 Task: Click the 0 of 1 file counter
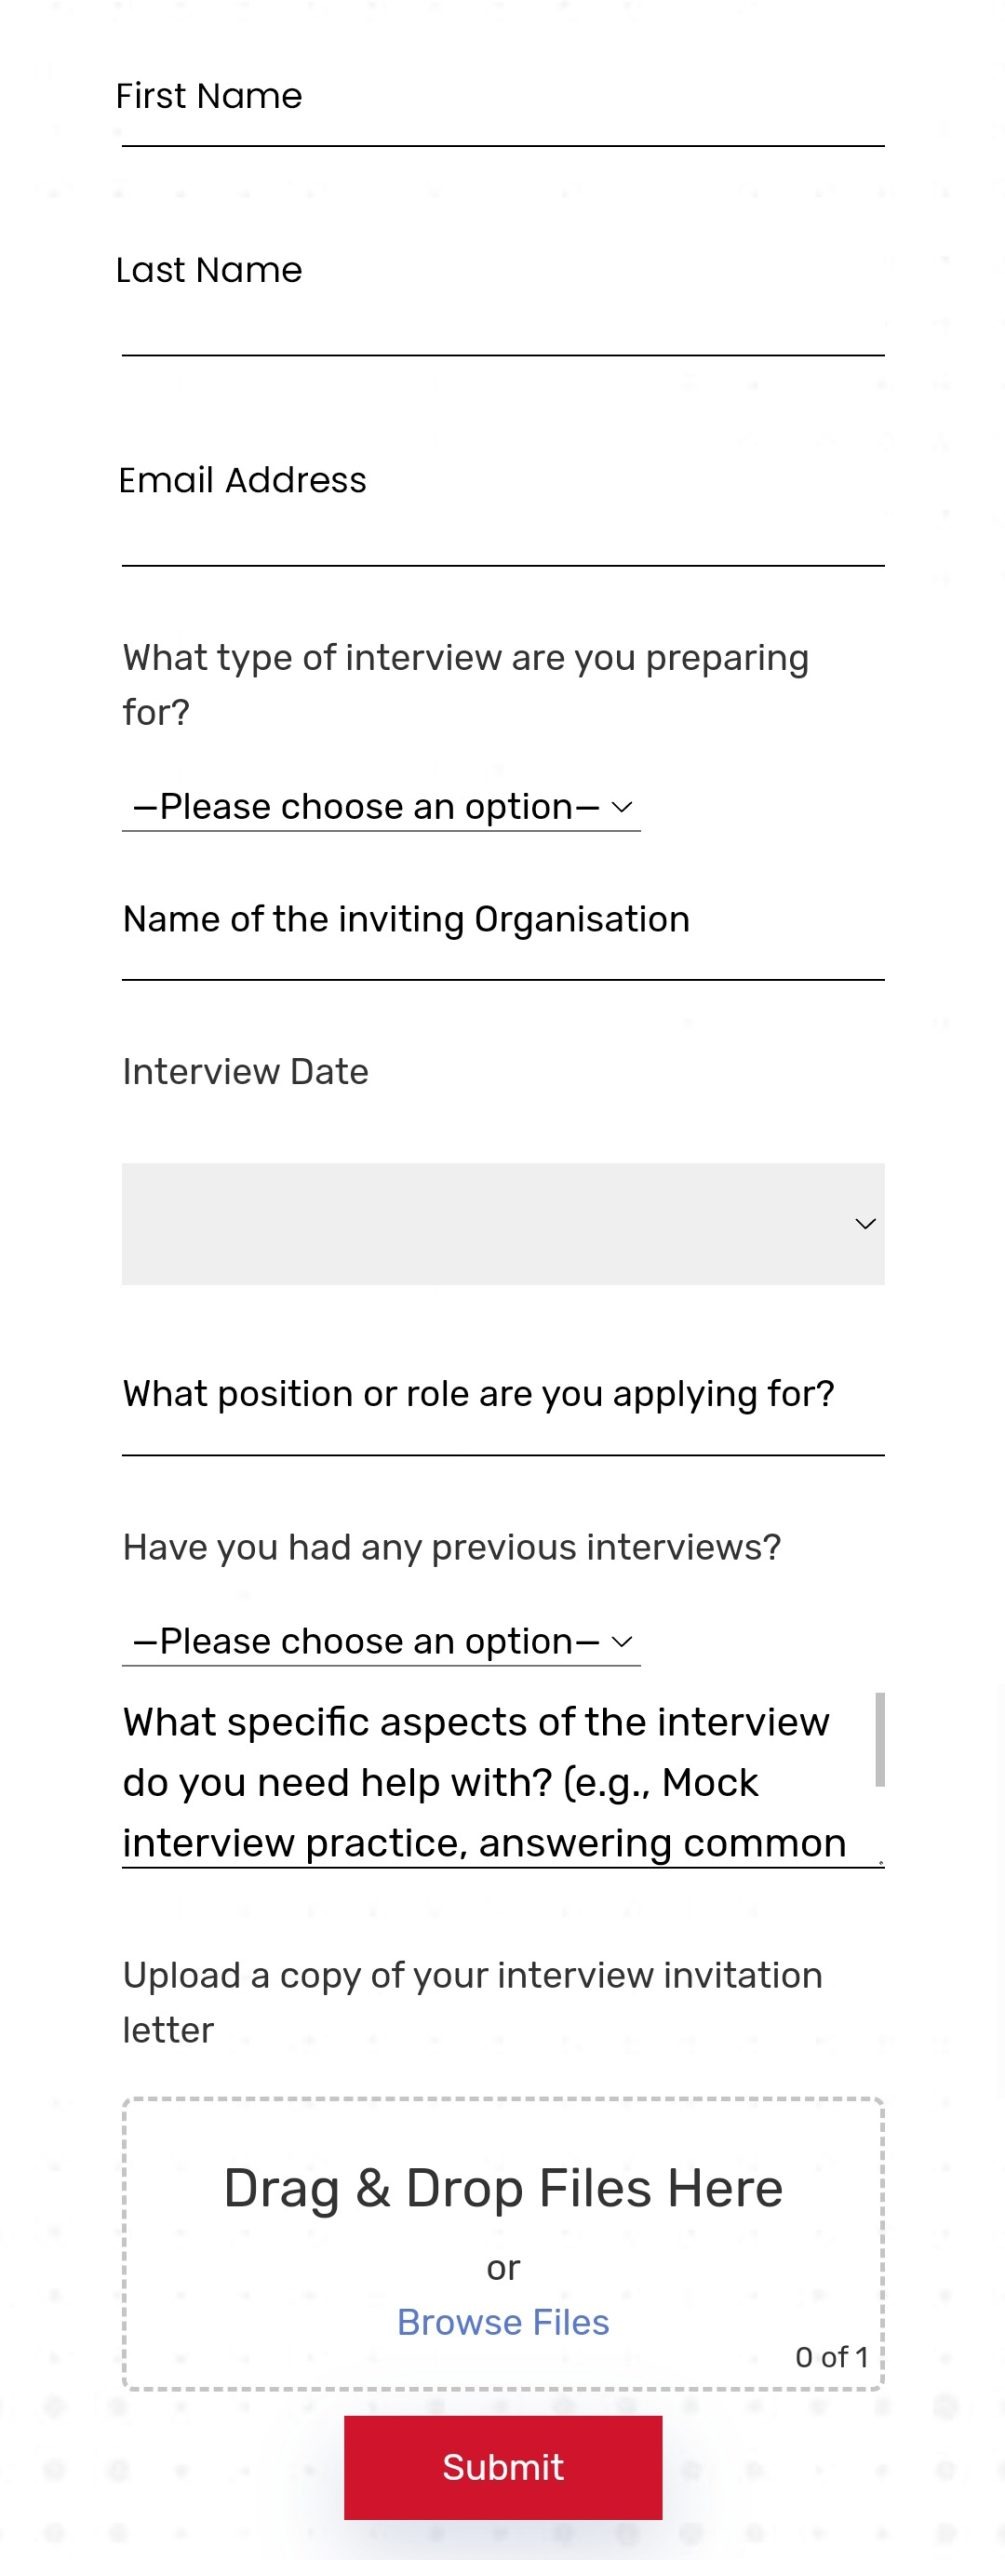pos(832,2357)
